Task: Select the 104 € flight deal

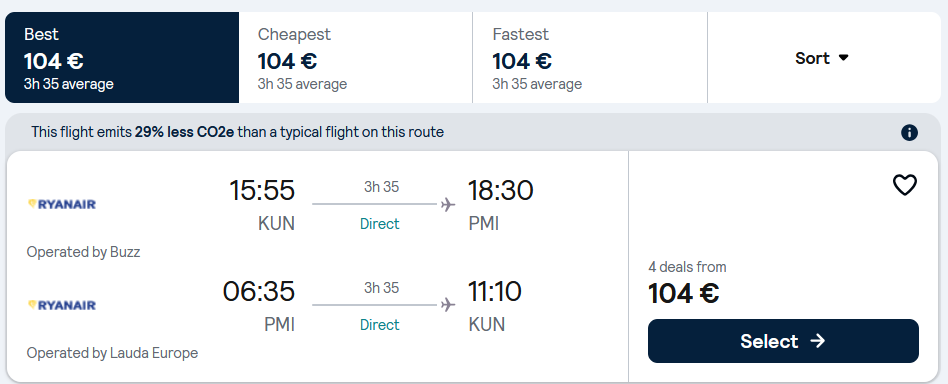Action: 783,341
